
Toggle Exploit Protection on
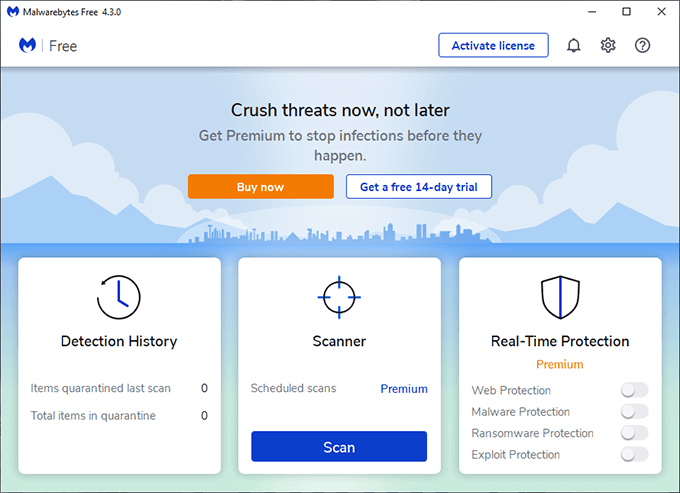point(634,454)
